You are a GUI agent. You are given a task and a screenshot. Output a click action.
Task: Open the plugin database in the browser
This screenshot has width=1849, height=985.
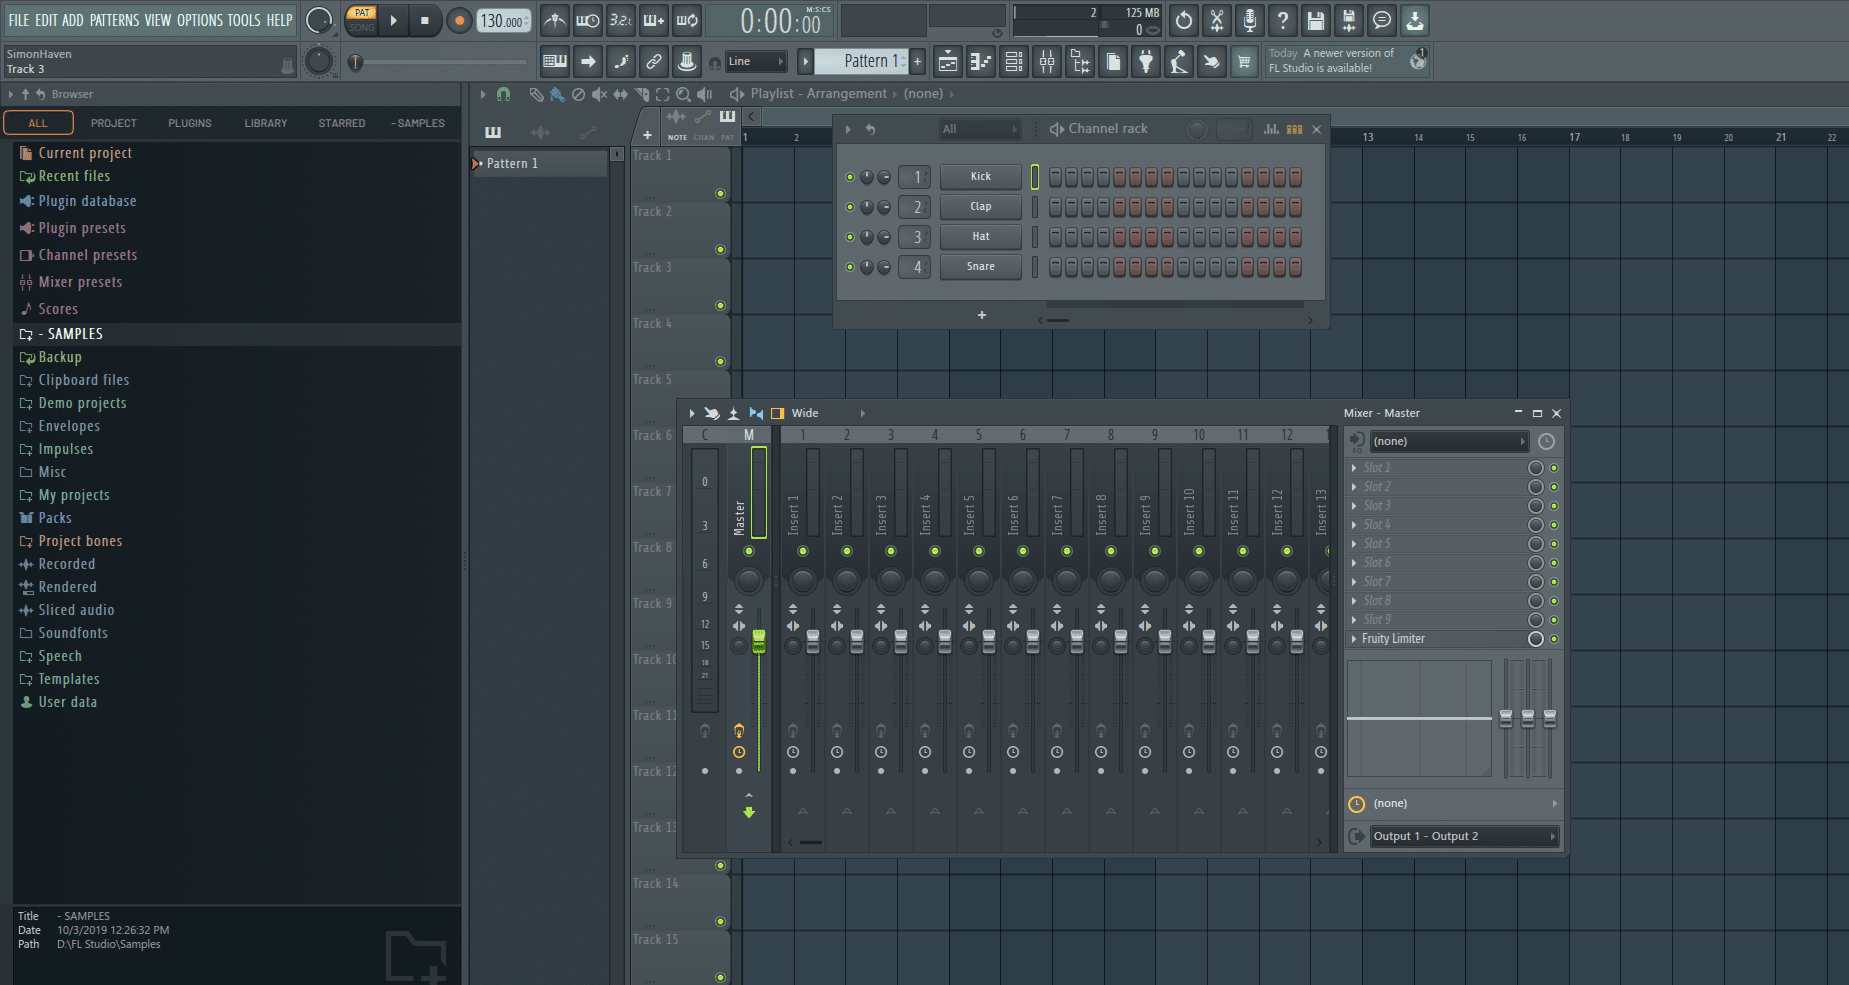pos(87,201)
